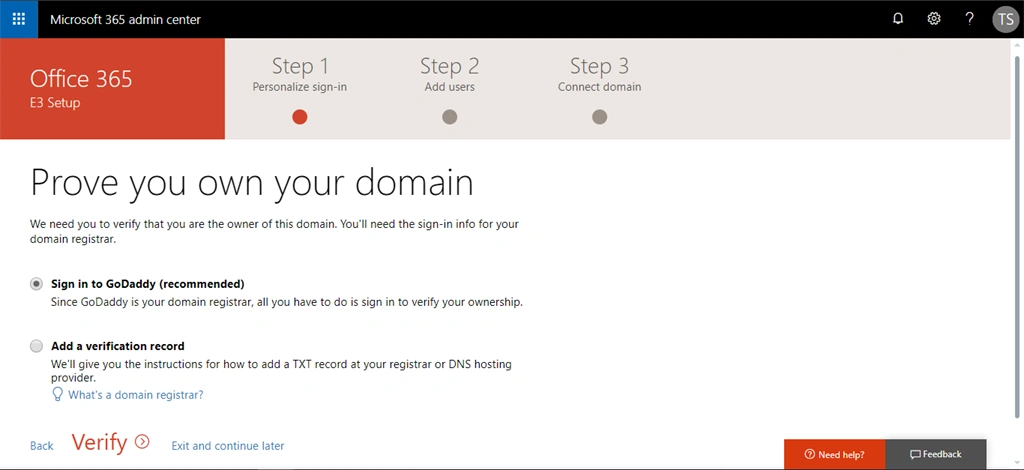Click Exit and continue later
The height and width of the screenshot is (470, 1024).
[228, 446]
